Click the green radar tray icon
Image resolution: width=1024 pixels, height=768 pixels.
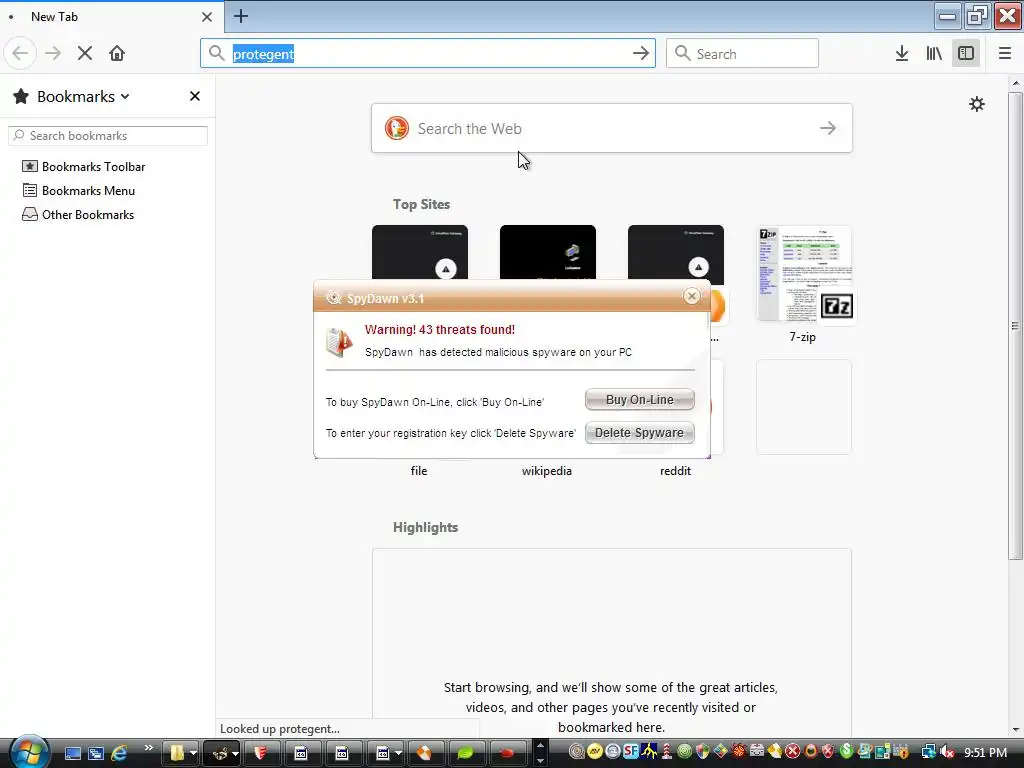pos(684,751)
